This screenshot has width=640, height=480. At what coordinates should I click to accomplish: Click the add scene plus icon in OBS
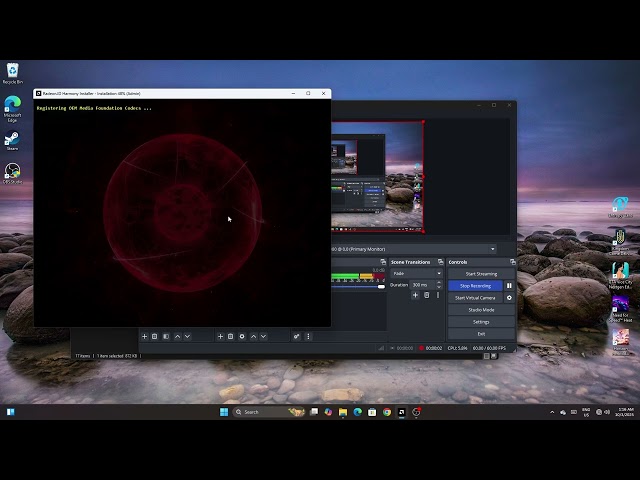coord(144,336)
